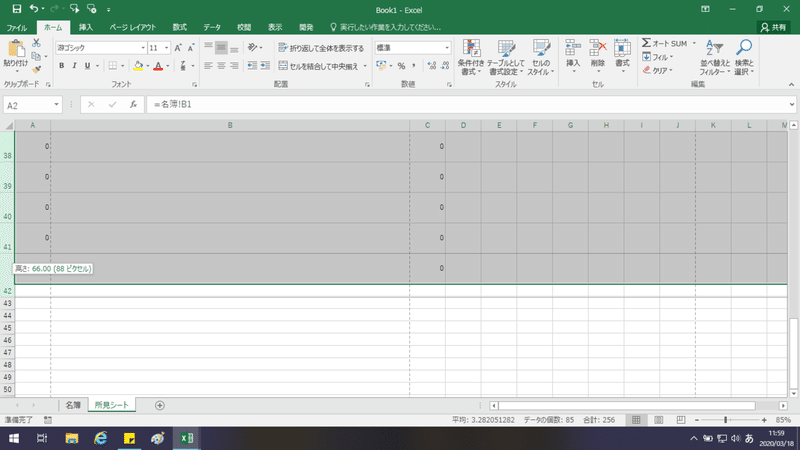
Task: Add a new sheet with plus icon
Action: pyautogui.click(x=160, y=405)
